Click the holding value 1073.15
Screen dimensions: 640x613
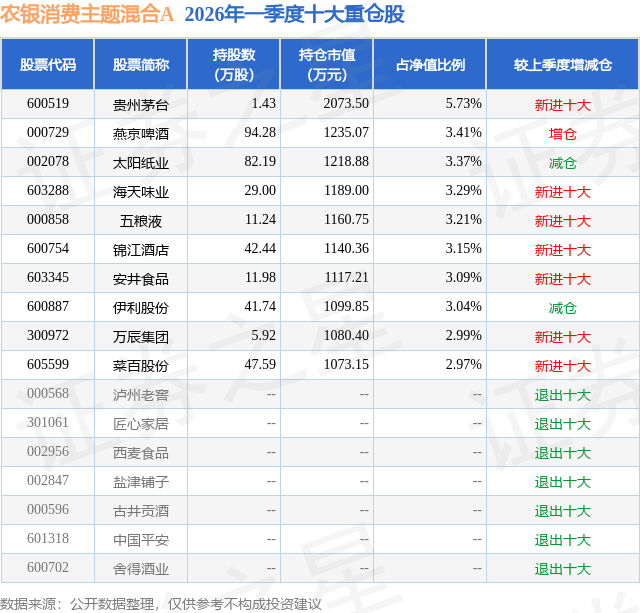346,364
